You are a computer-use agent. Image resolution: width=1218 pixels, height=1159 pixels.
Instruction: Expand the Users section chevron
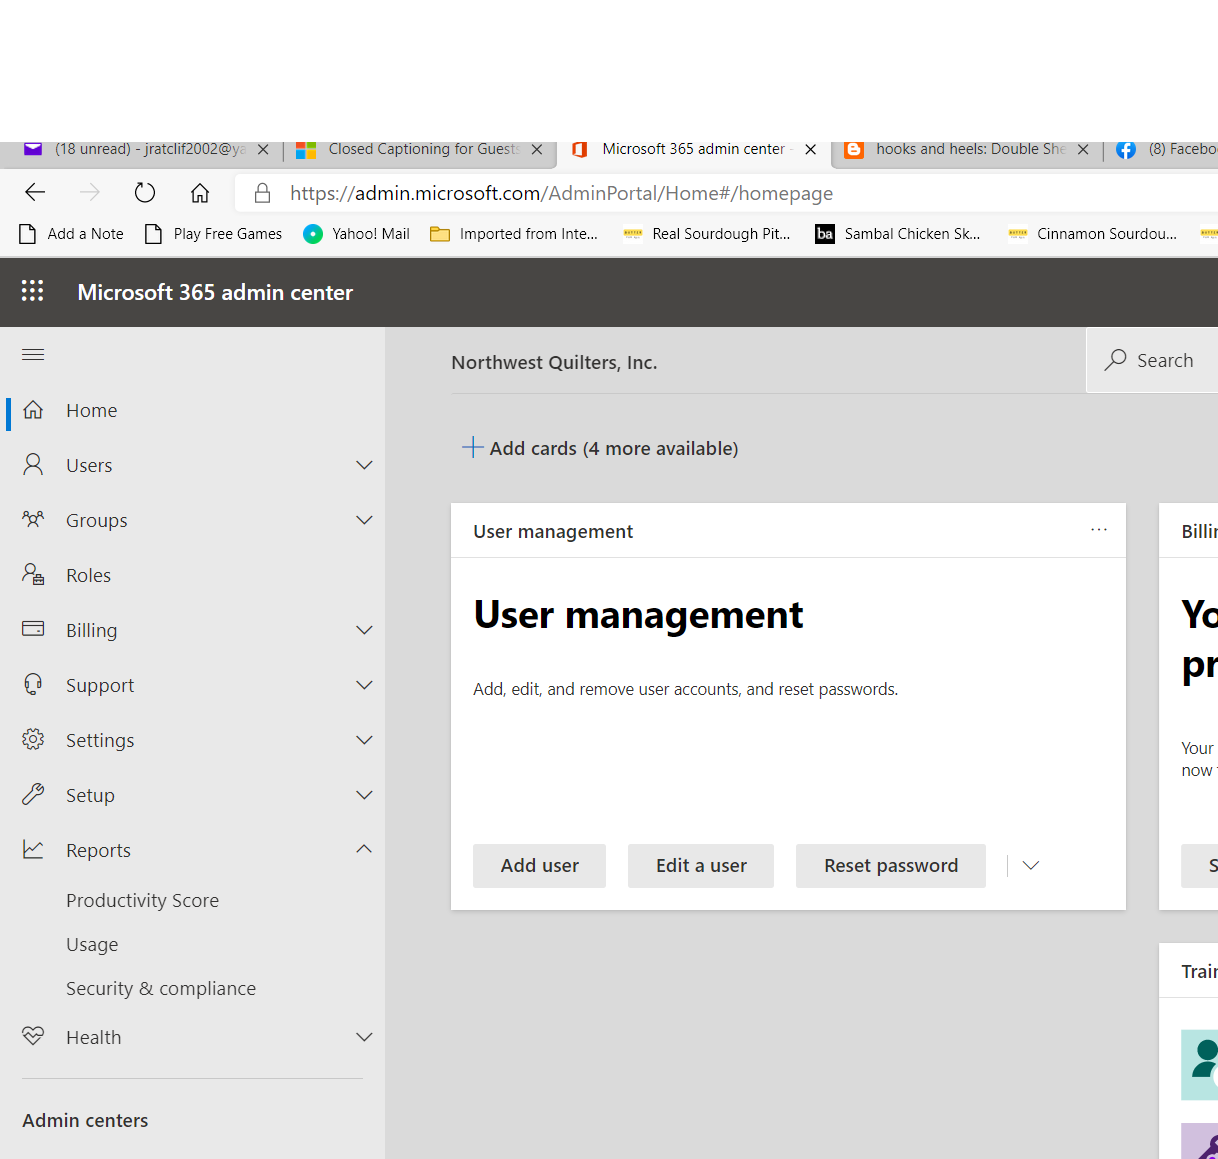364,465
